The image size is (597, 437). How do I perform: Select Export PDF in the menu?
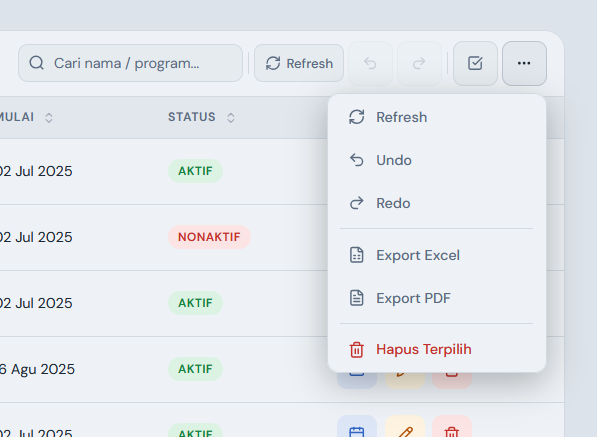pyautogui.click(x=437, y=298)
